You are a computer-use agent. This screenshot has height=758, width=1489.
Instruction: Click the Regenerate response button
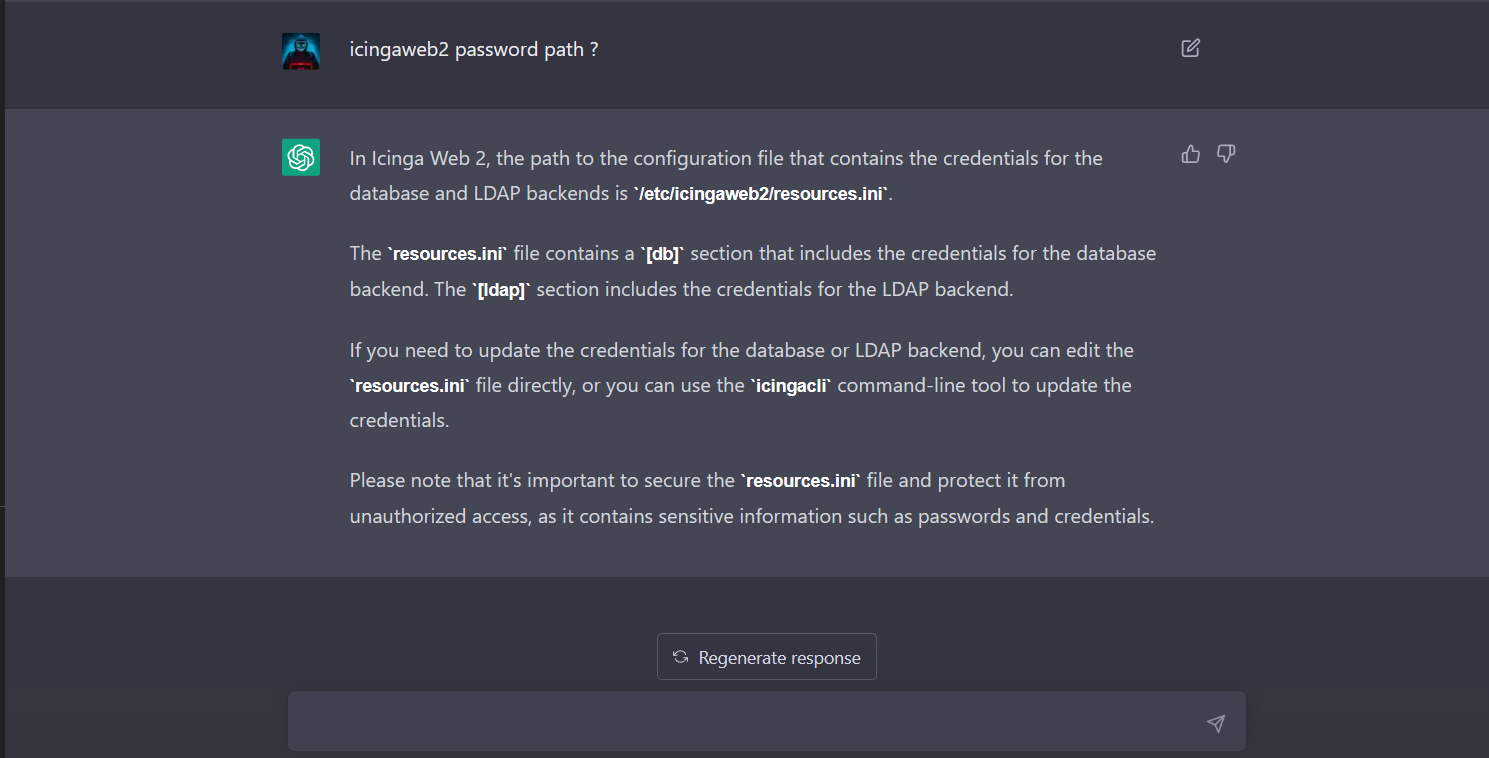tap(767, 657)
